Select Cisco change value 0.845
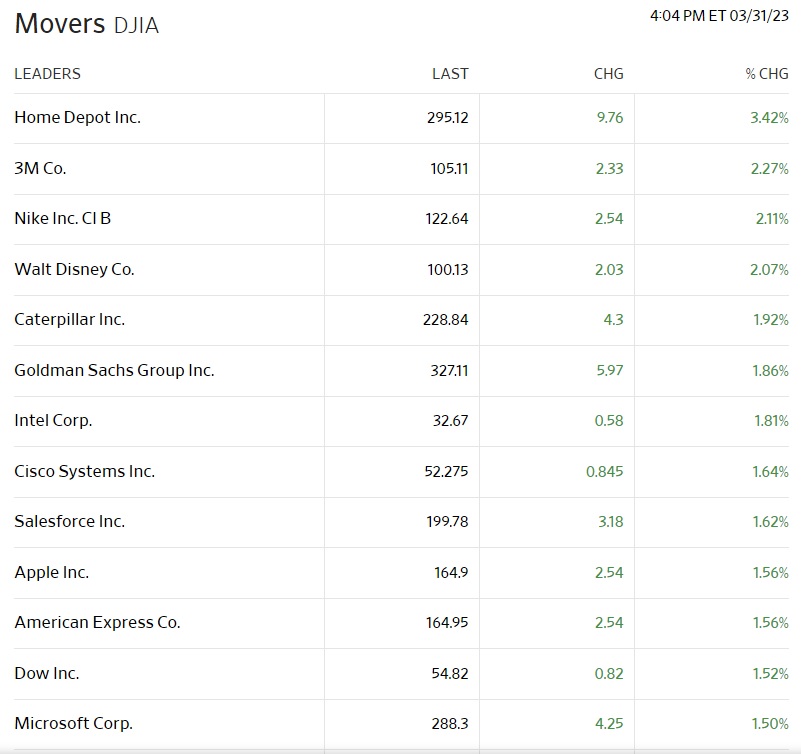This screenshot has width=801, height=754. point(605,471)
